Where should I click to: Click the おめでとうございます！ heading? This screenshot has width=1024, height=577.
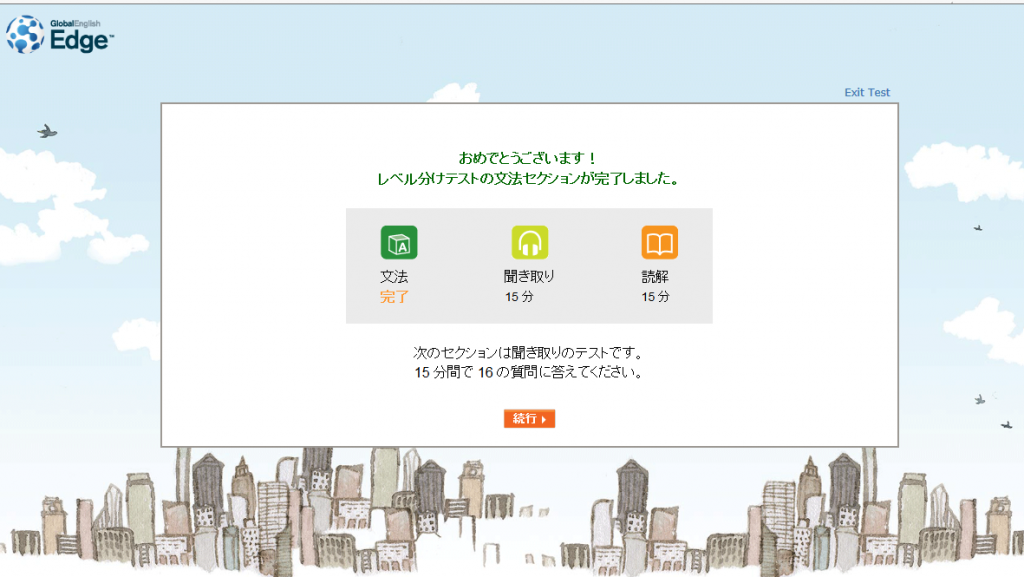pos(528,158)
